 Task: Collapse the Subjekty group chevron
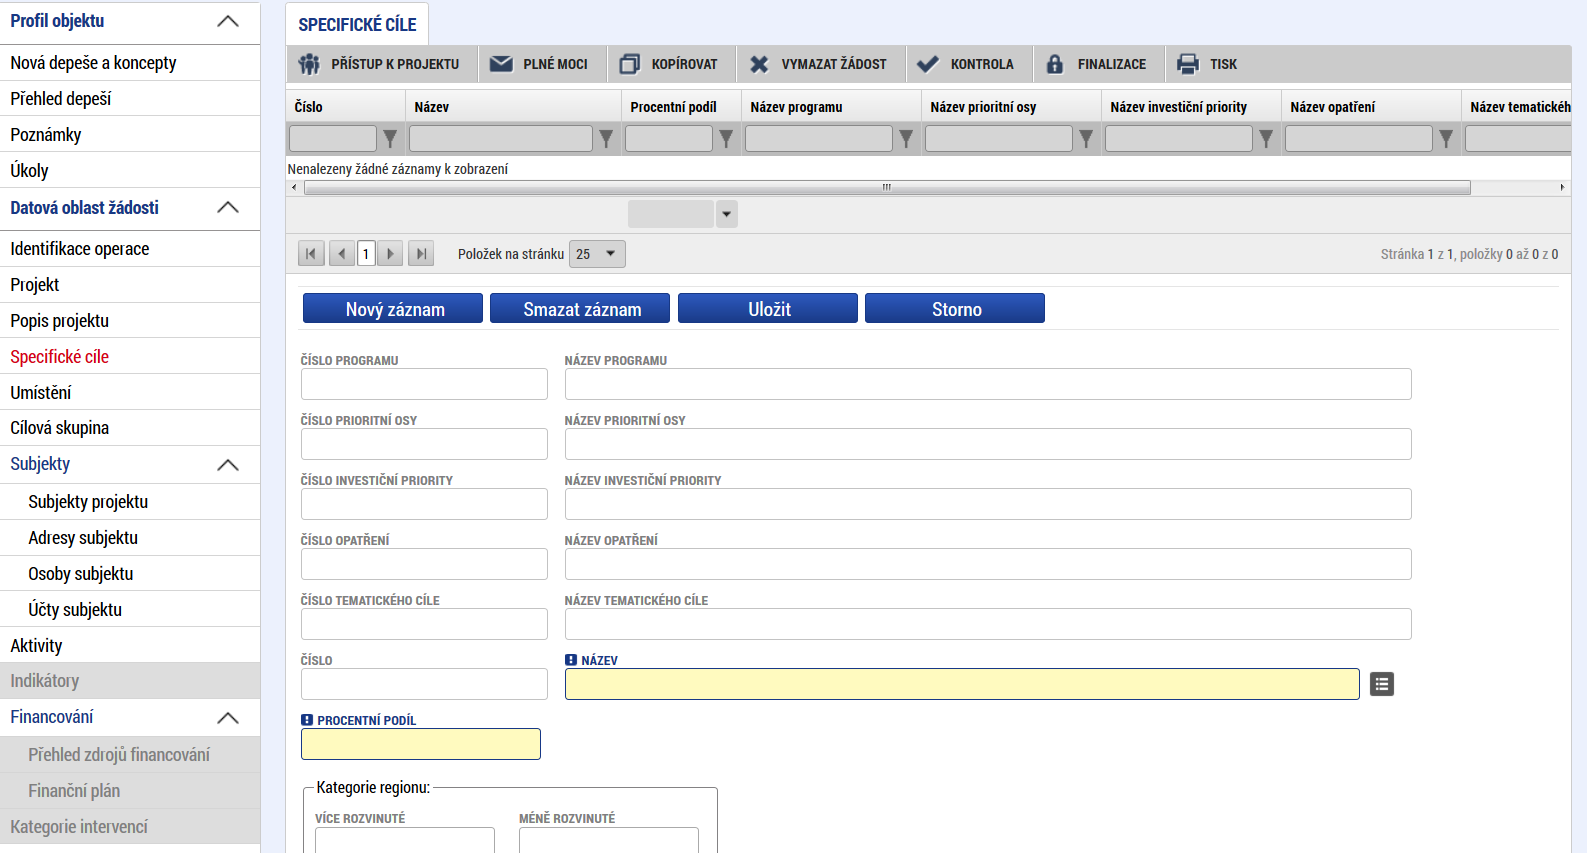[228, 465]
